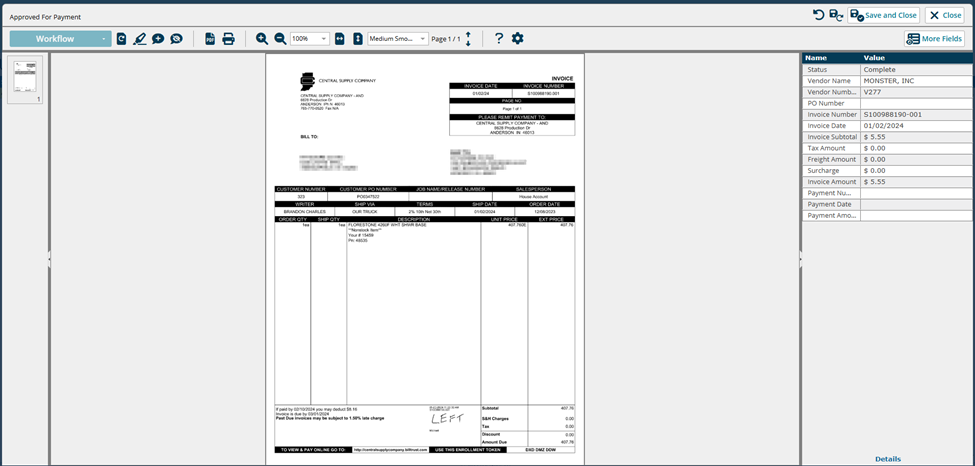Click the PDF export icon
The height and width of the screenshot is (466, 975).
pos(210,39)
